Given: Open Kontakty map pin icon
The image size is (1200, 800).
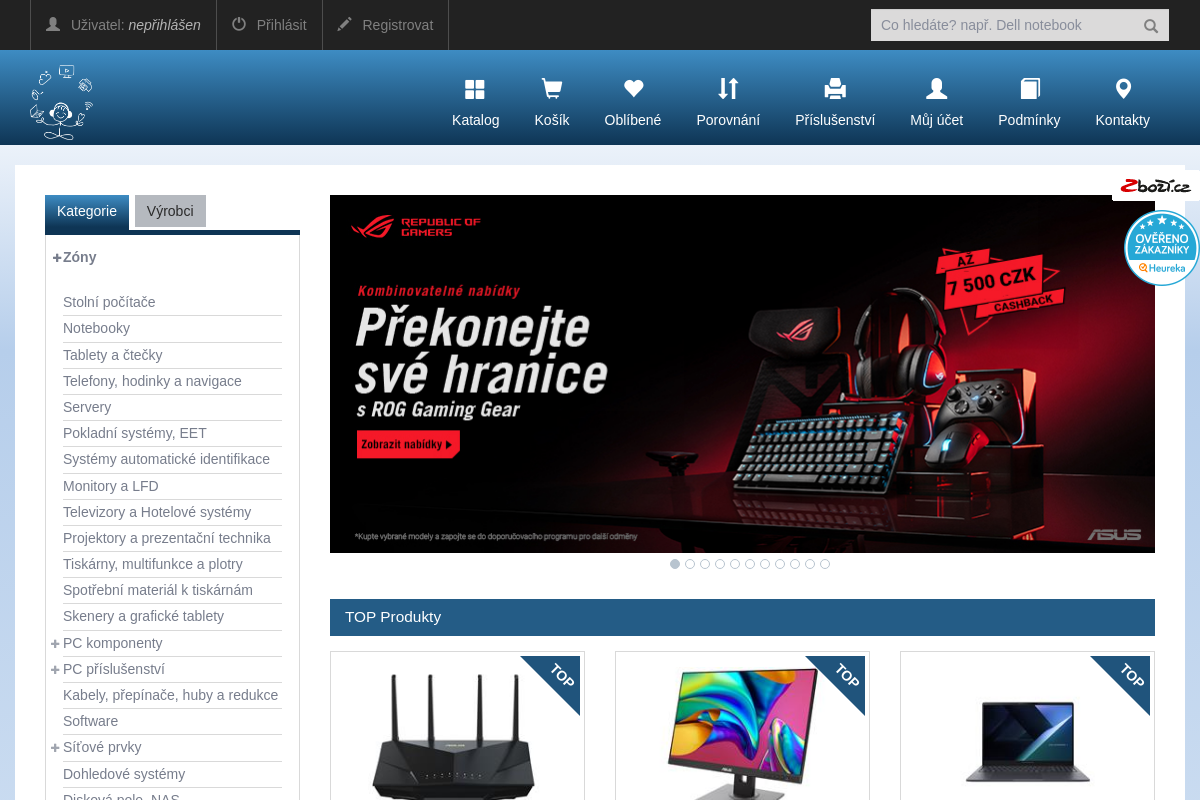Looking at the screenshot, I should pos(1123,89).
